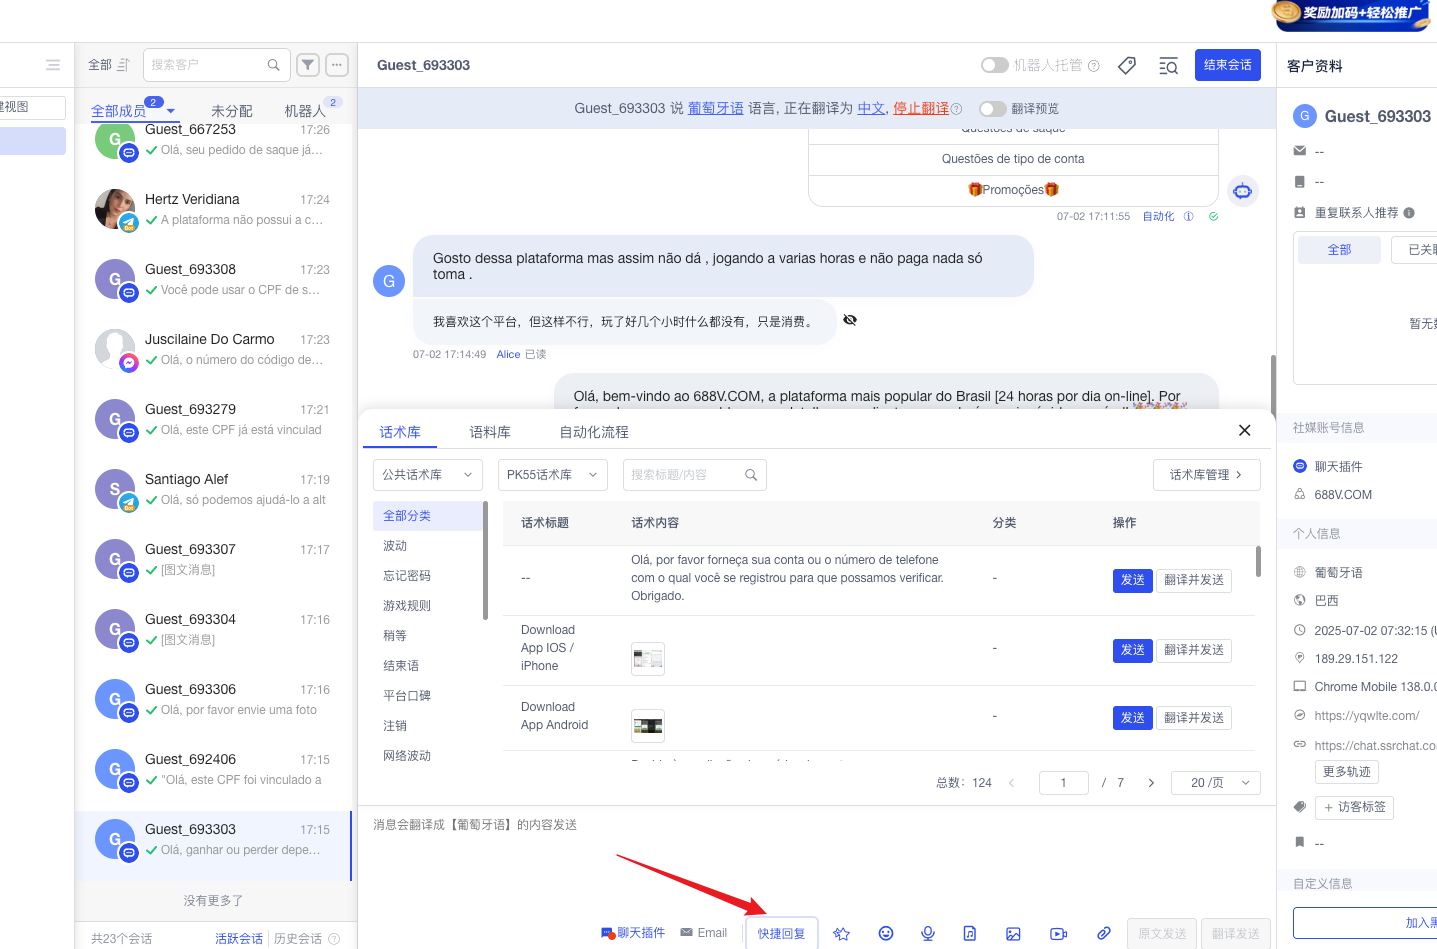Viewport: 1437px width, 949px height.
Task: Toggle the 翻译预览 switch
Action: coord(992,109)
